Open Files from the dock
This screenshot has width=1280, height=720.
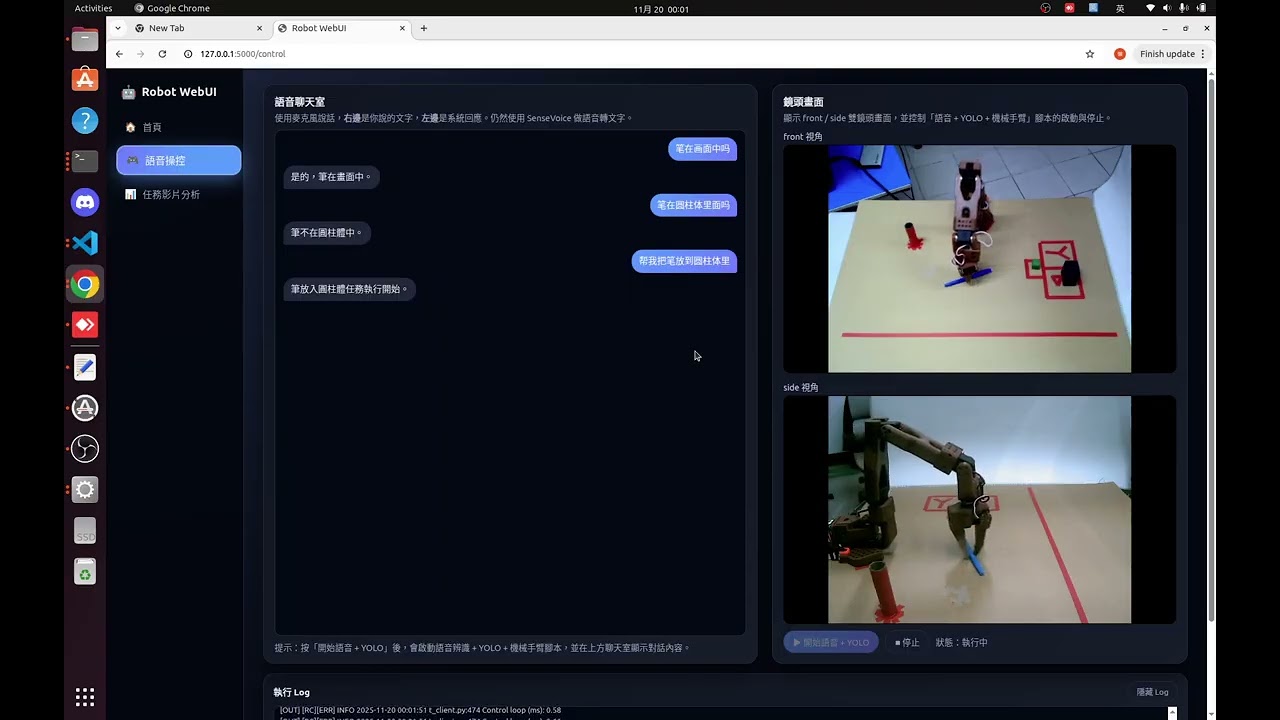(85, 40)
